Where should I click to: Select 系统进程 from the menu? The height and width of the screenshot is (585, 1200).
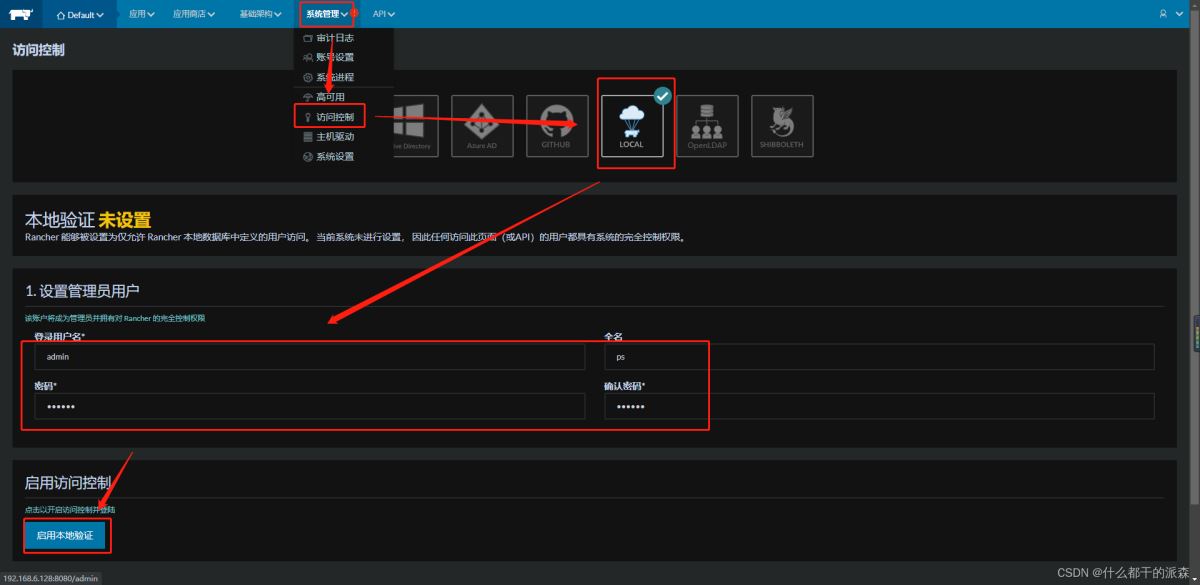(x=329, y=77)
